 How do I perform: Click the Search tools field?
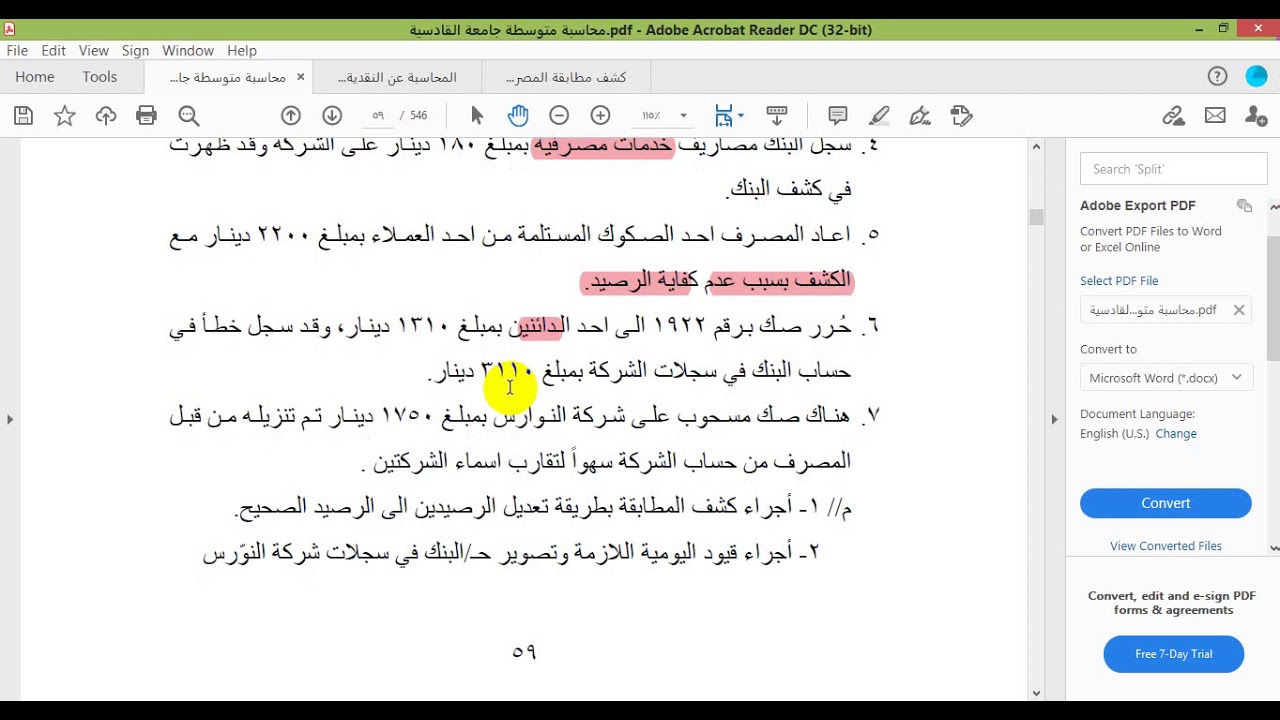click(x=1174, y=169)
